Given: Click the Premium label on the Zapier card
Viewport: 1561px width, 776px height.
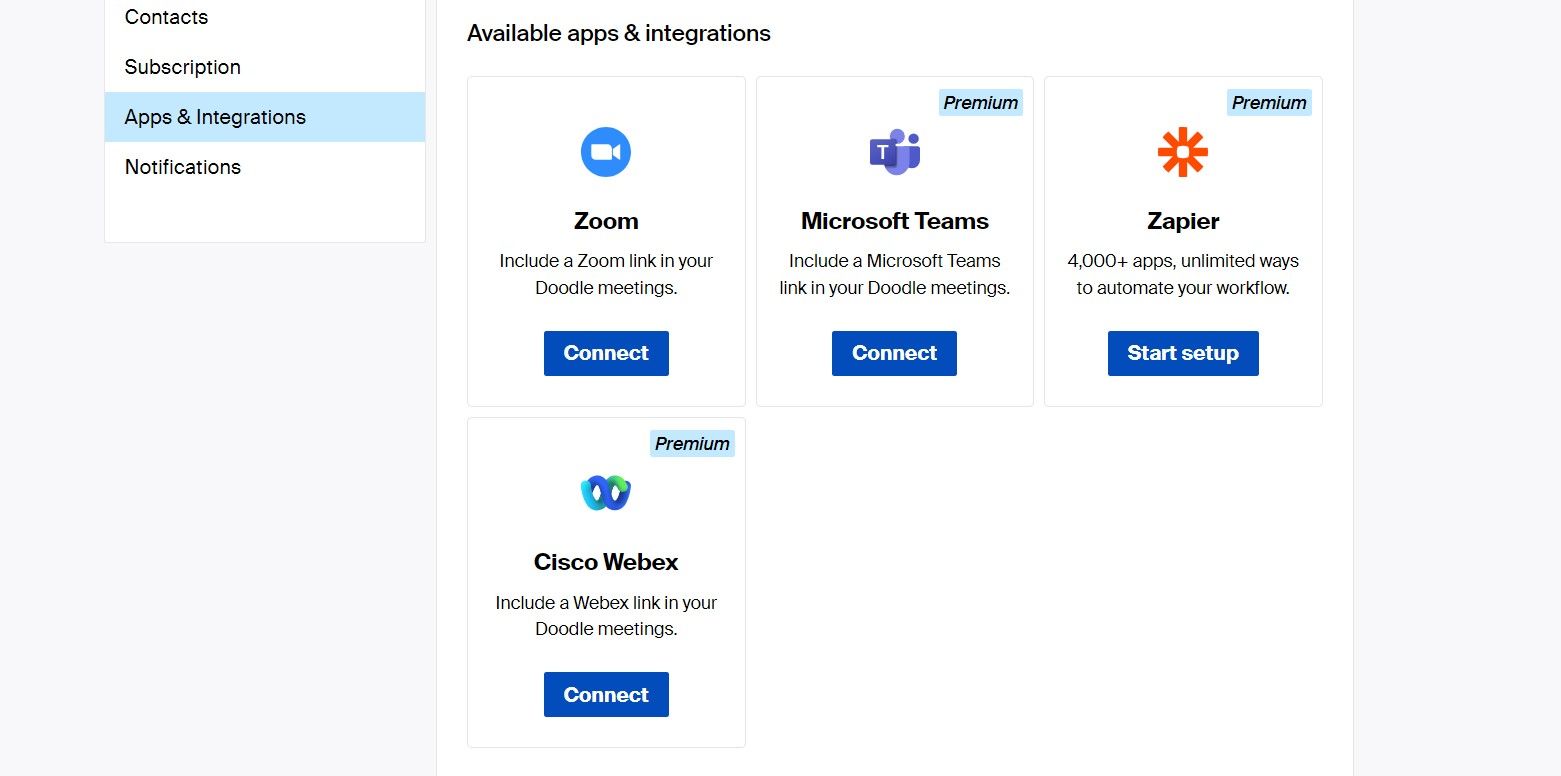Looking at the screenshot, I should 1268,102.
